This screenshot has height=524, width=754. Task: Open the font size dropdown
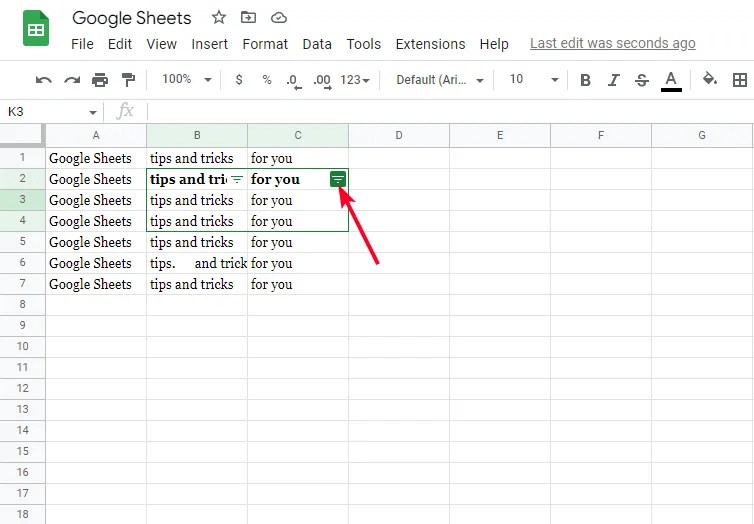tap(534, 79)
